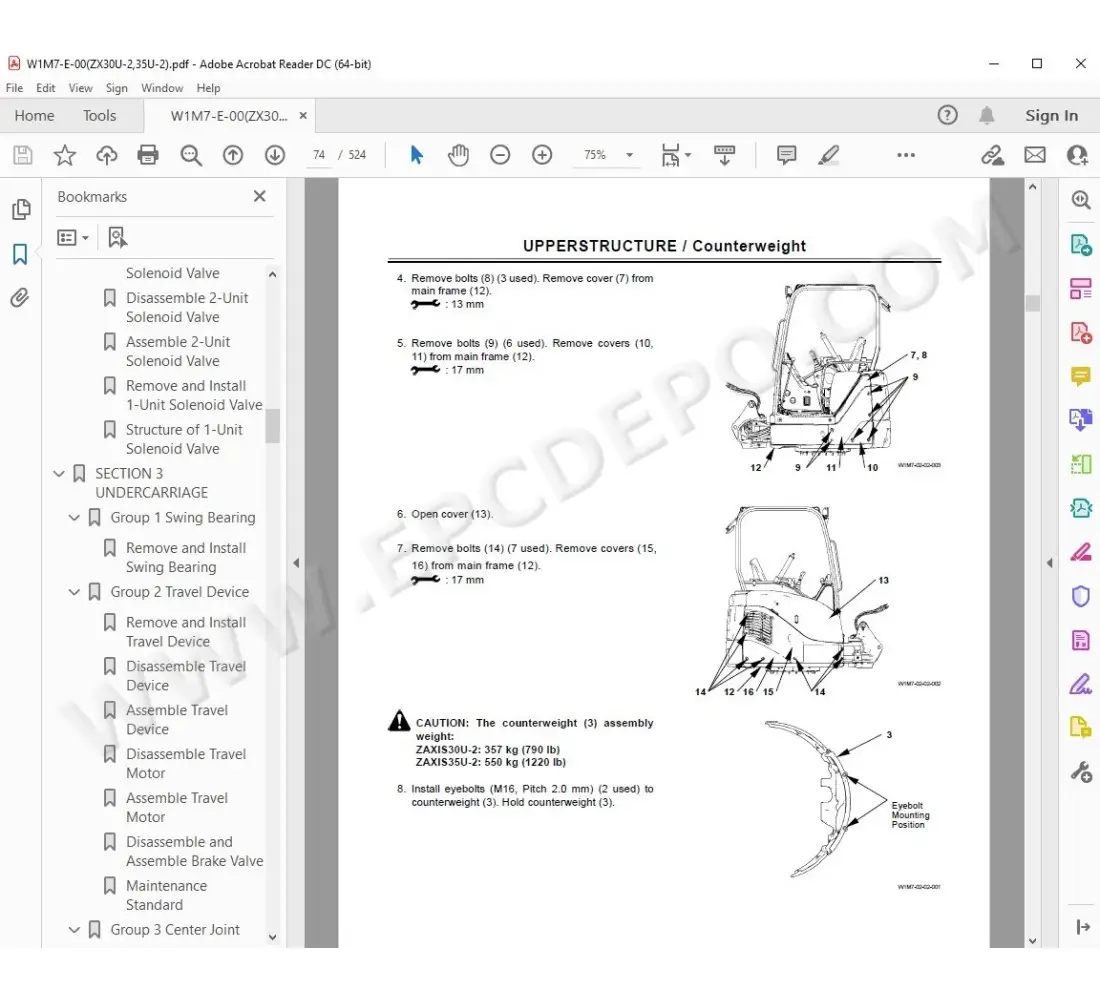
Task: Toggle the Page Thumbnails panel
Action: (20, 209)
